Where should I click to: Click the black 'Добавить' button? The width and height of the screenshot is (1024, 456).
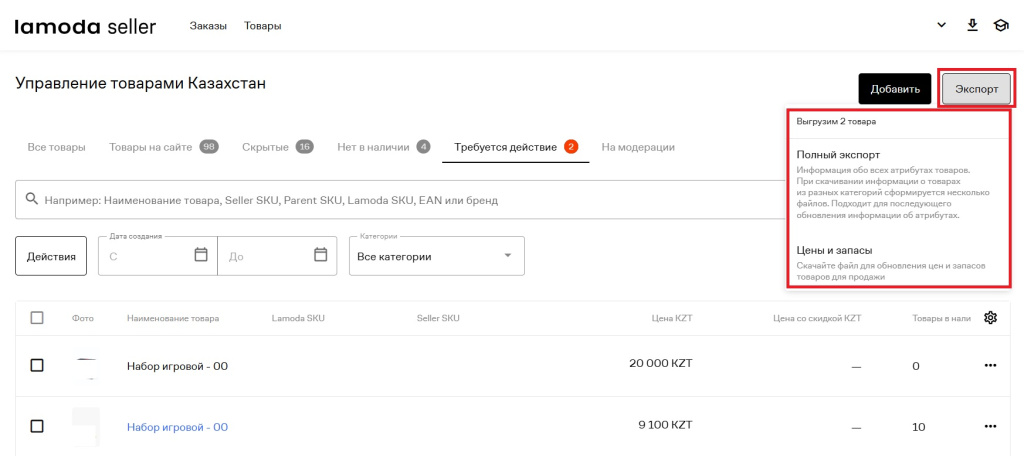coord(894,88)
